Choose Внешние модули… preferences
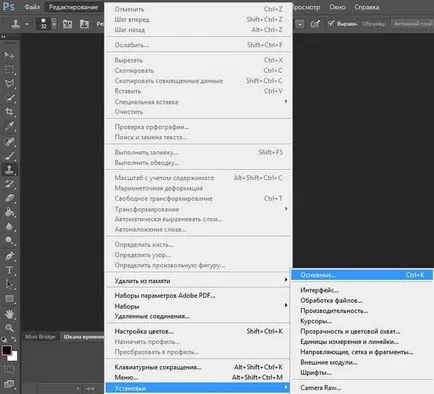The width and height of the screenshot is (434, 394). 362,362
